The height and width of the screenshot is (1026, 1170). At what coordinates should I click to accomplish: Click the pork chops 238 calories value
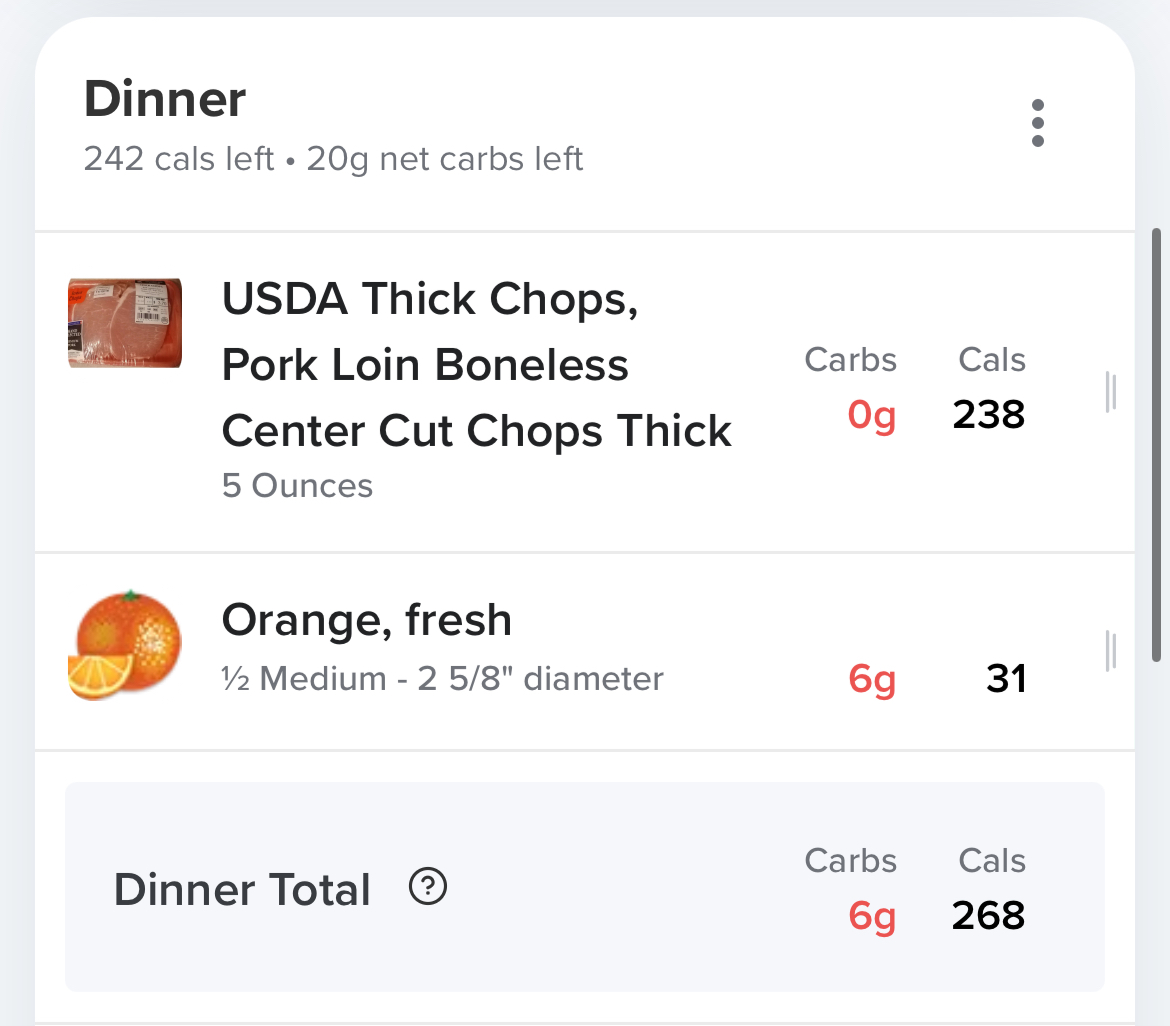point(988,414)
